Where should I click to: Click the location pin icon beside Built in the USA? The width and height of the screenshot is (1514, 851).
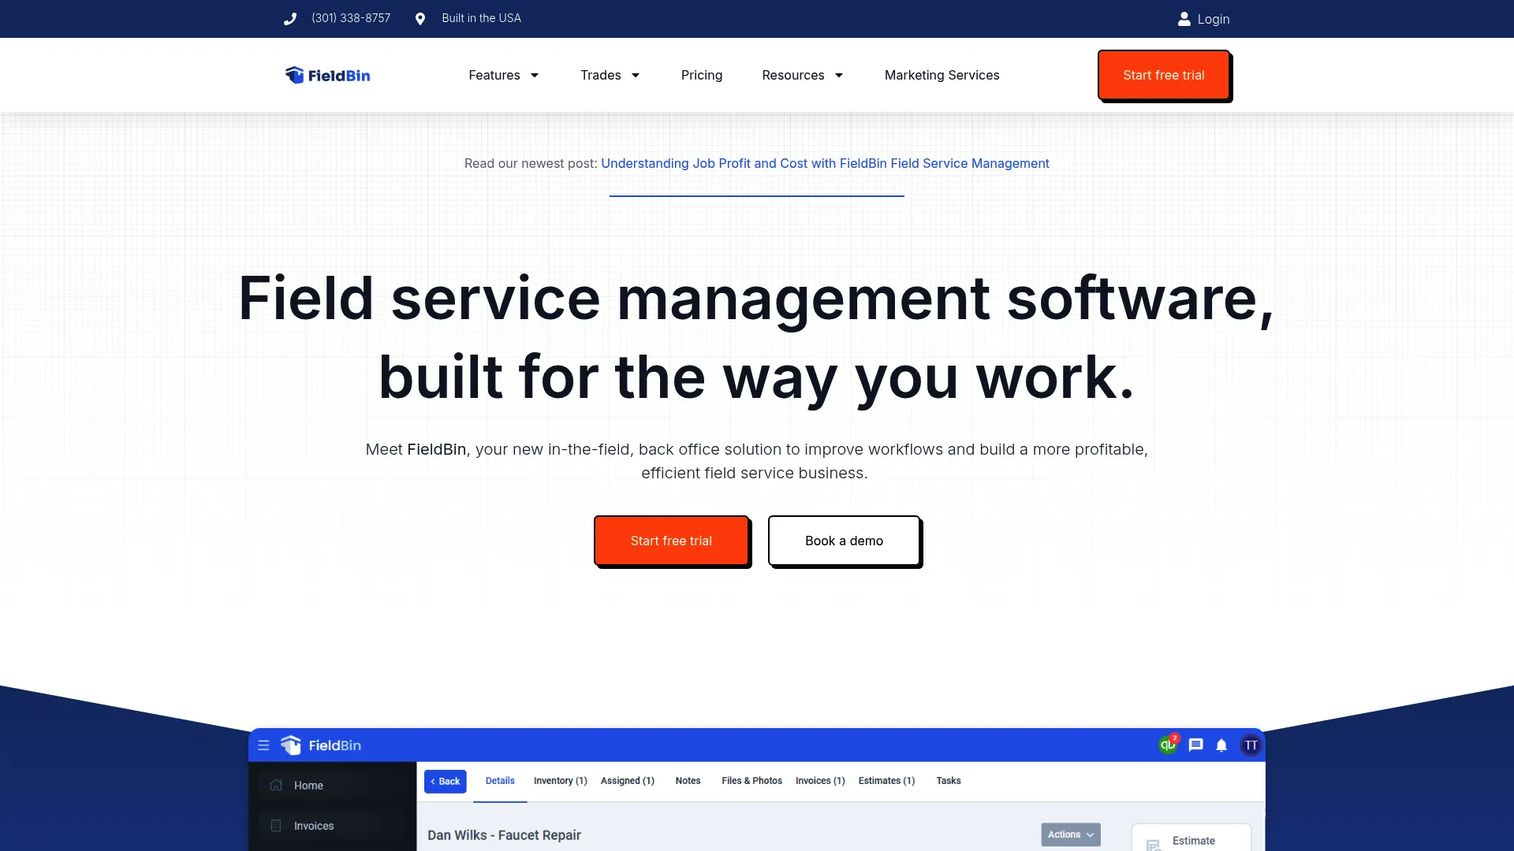pyautogui.click(x=420, y=19)
